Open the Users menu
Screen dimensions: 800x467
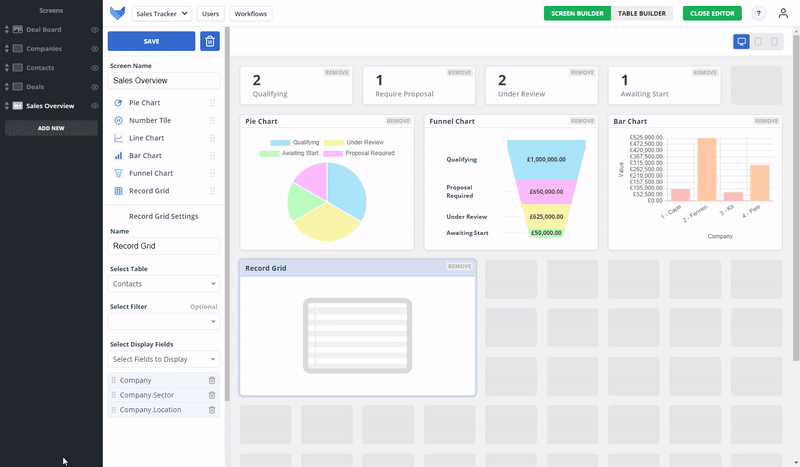click(210, 14)
